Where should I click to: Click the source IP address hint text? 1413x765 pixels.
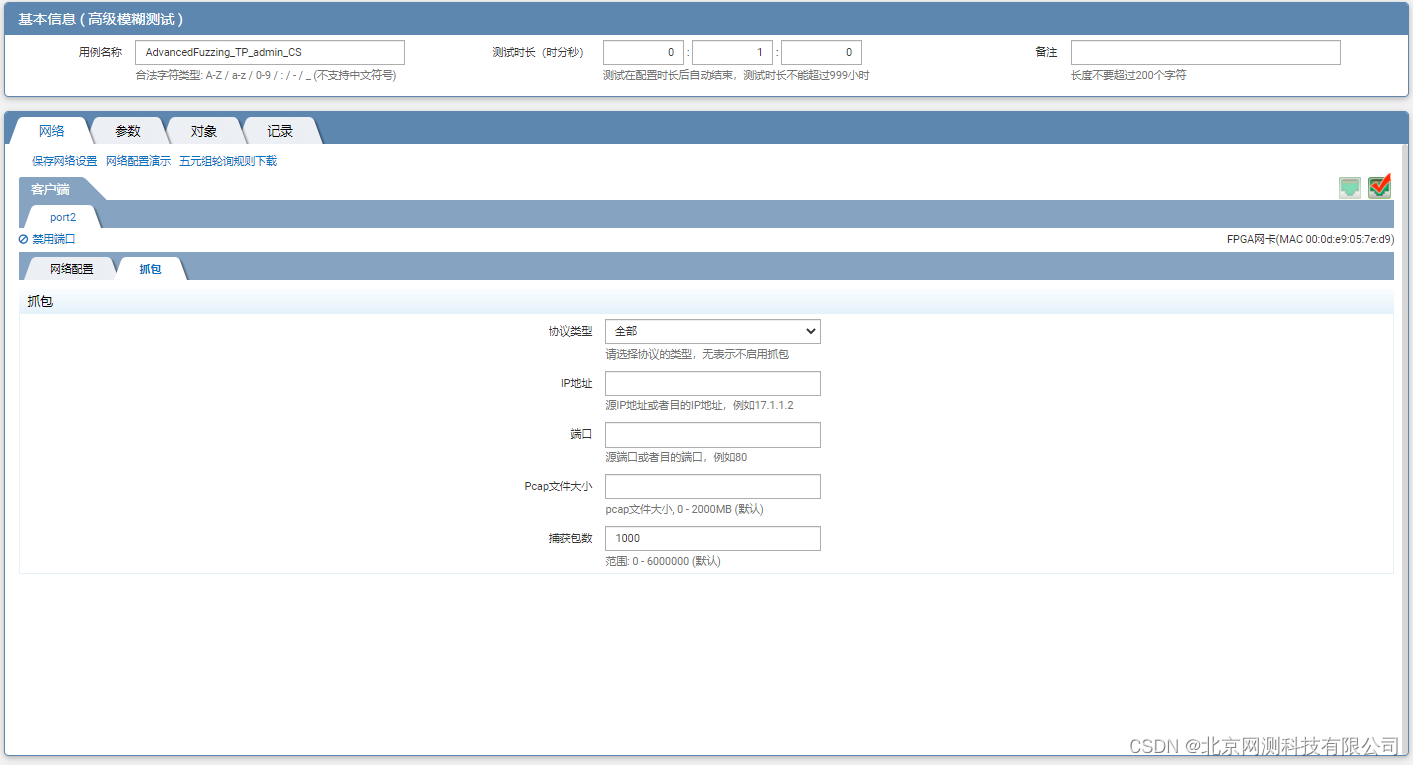pyautogui.click(x=699, y=405)
